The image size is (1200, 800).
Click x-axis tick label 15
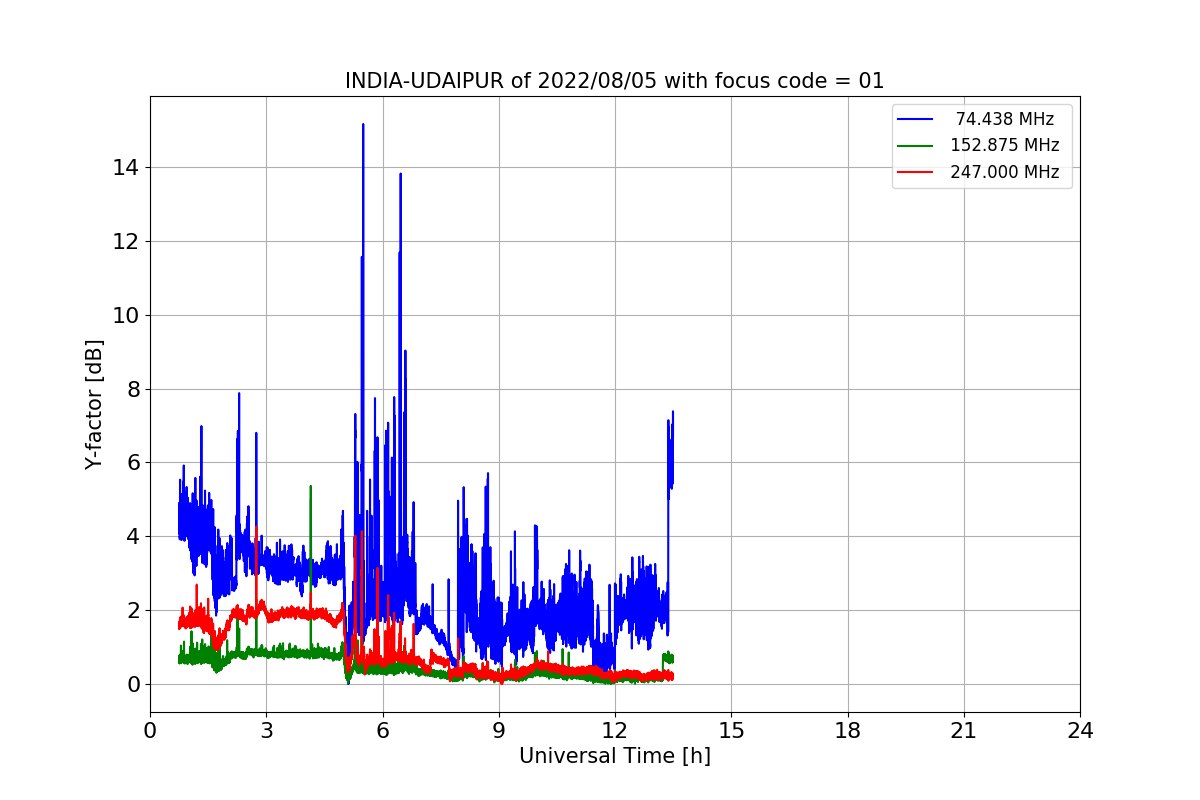[731, 731]
